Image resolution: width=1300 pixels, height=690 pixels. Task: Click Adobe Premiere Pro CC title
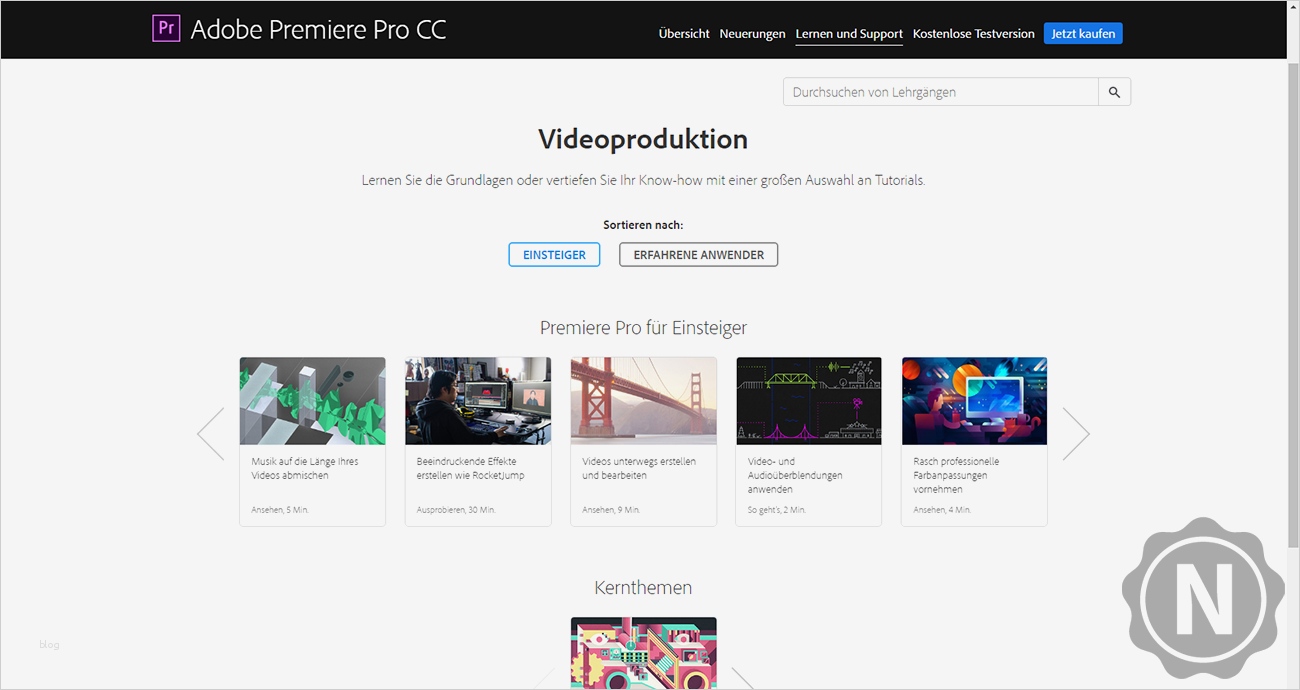point(318,29)
